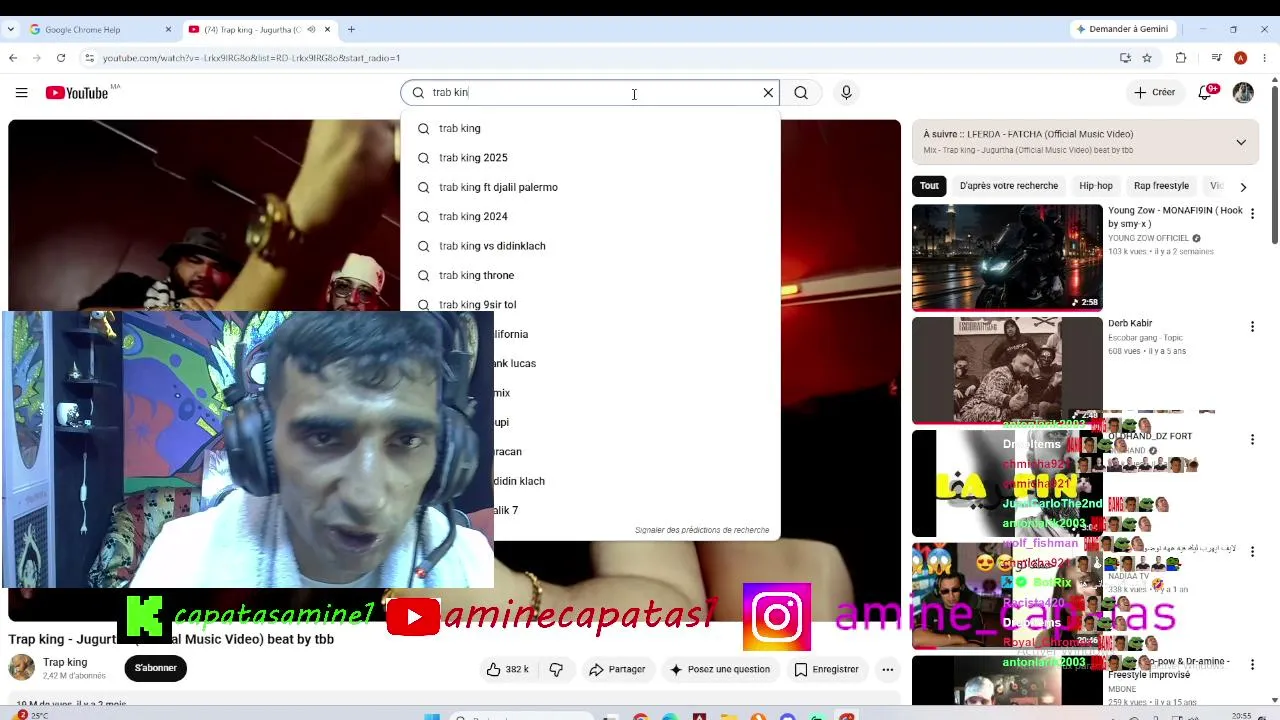Submit search with the magnifier button
Viewport: 1280px width, 720px height.
(801, 93)
